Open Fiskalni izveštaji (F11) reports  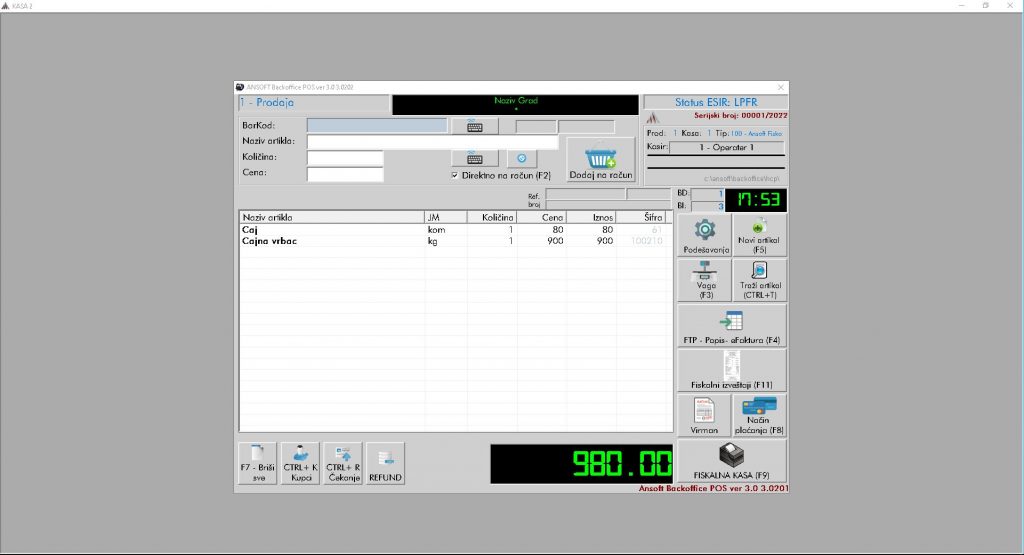(731, 370)
